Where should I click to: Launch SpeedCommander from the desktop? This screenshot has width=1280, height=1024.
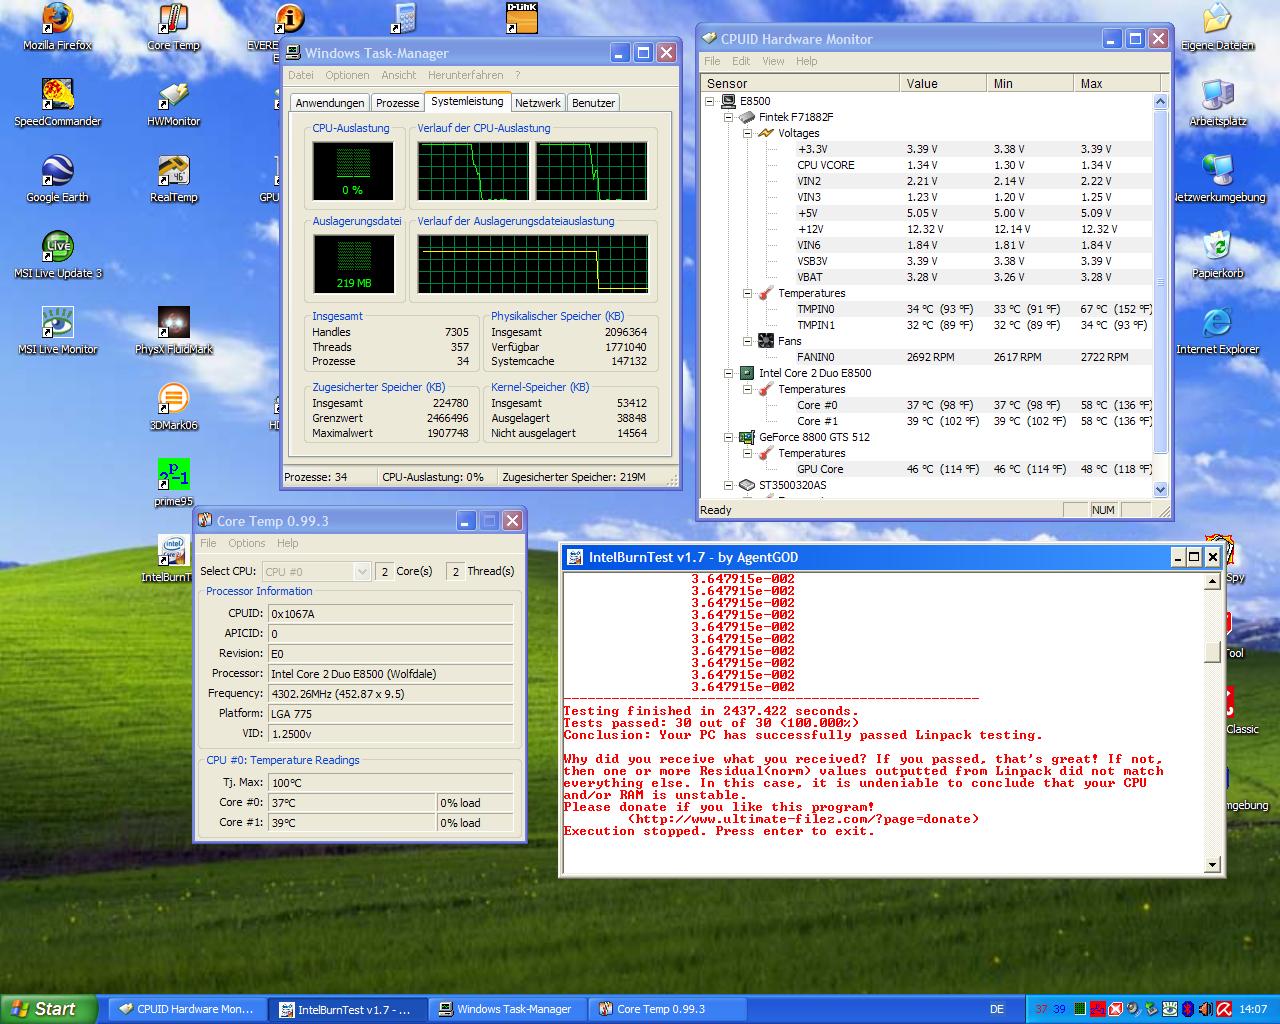(57, 104)
